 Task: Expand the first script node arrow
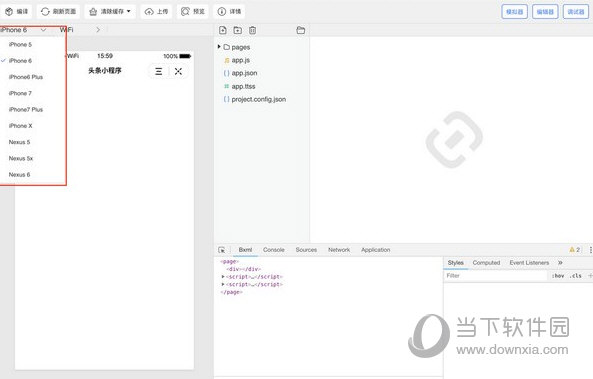(223, 277)
